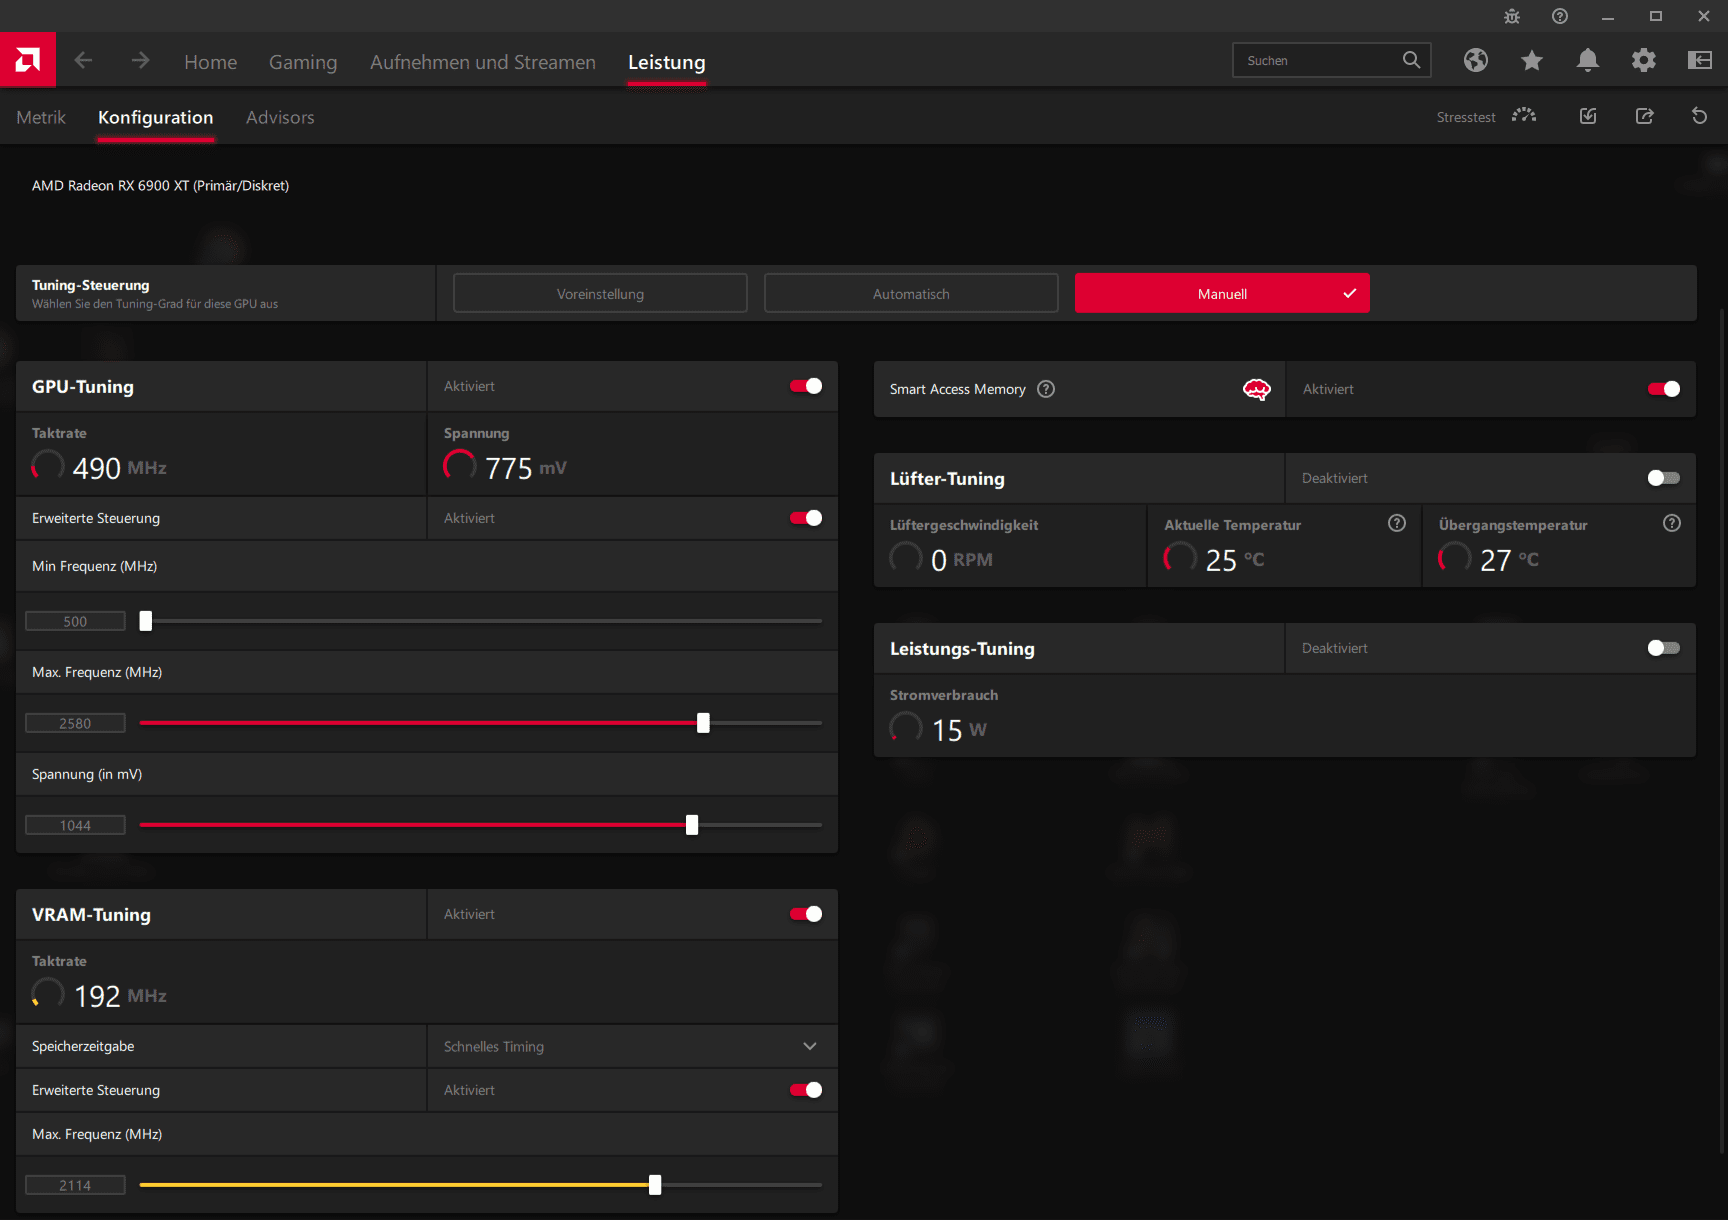The height and width of the screenshot is (1220, 1728).
Task: Click the AMD Radeon RX 6900 XT label
Action: [160, 185]
